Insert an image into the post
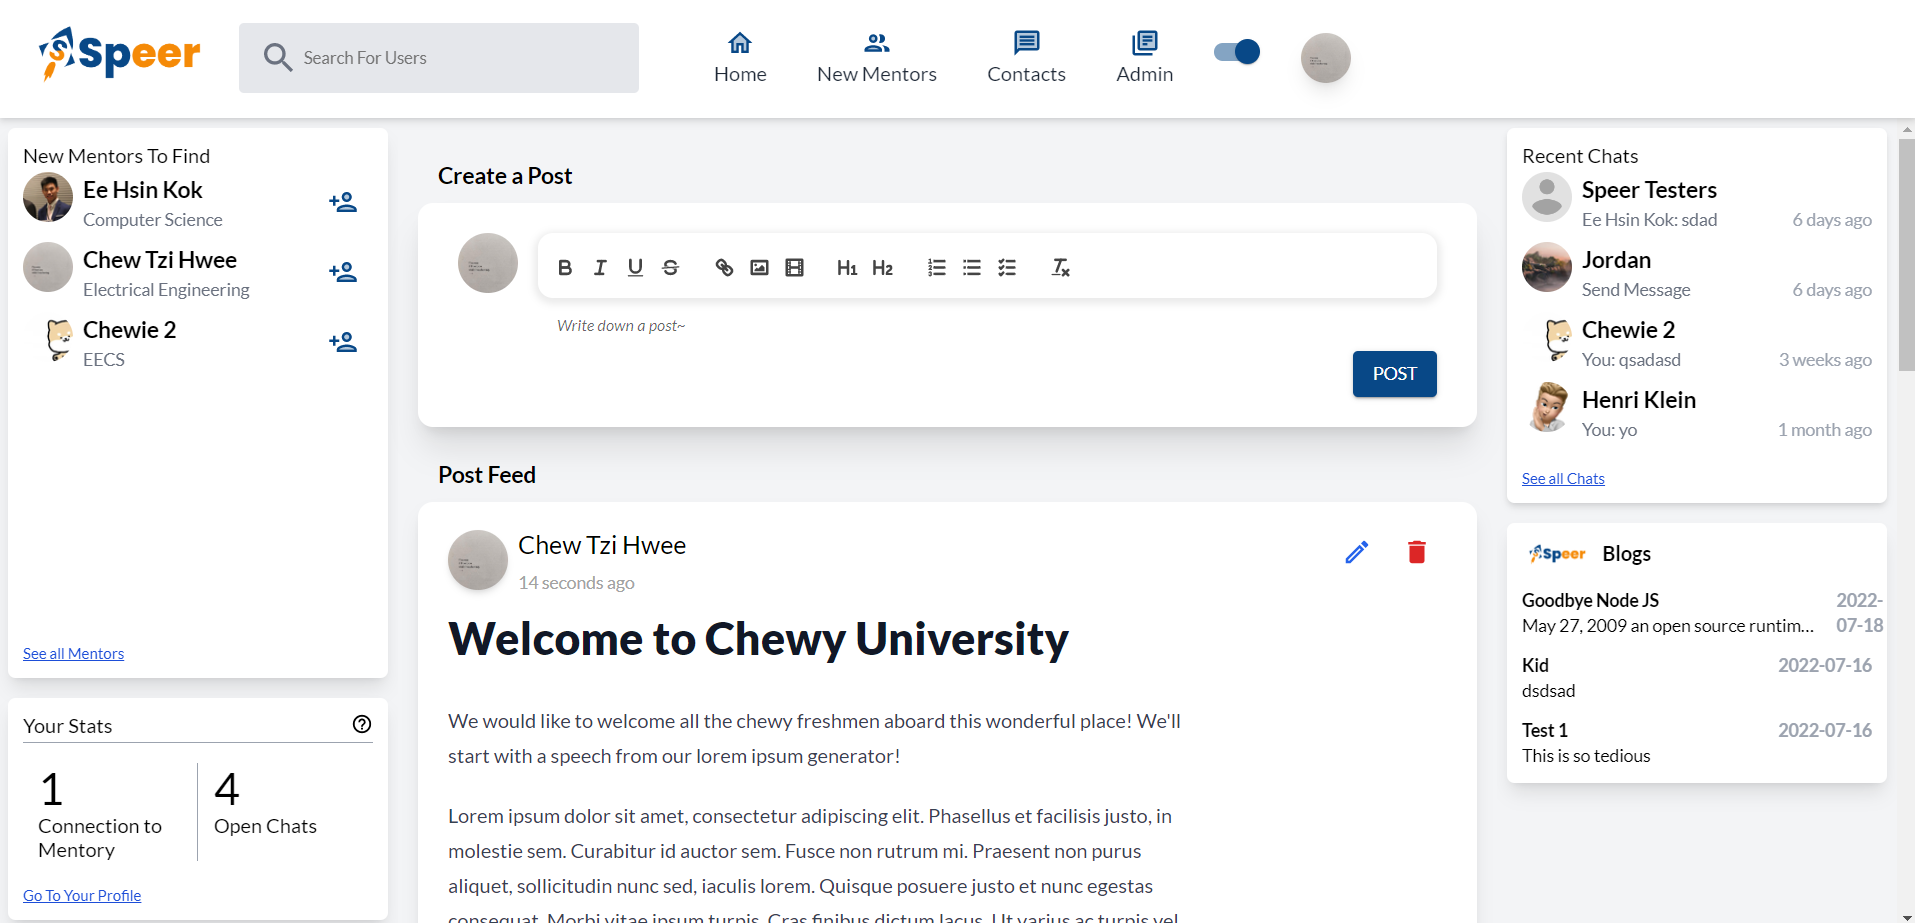This screenshot has height=923, width=1915. tap(759, 267)
